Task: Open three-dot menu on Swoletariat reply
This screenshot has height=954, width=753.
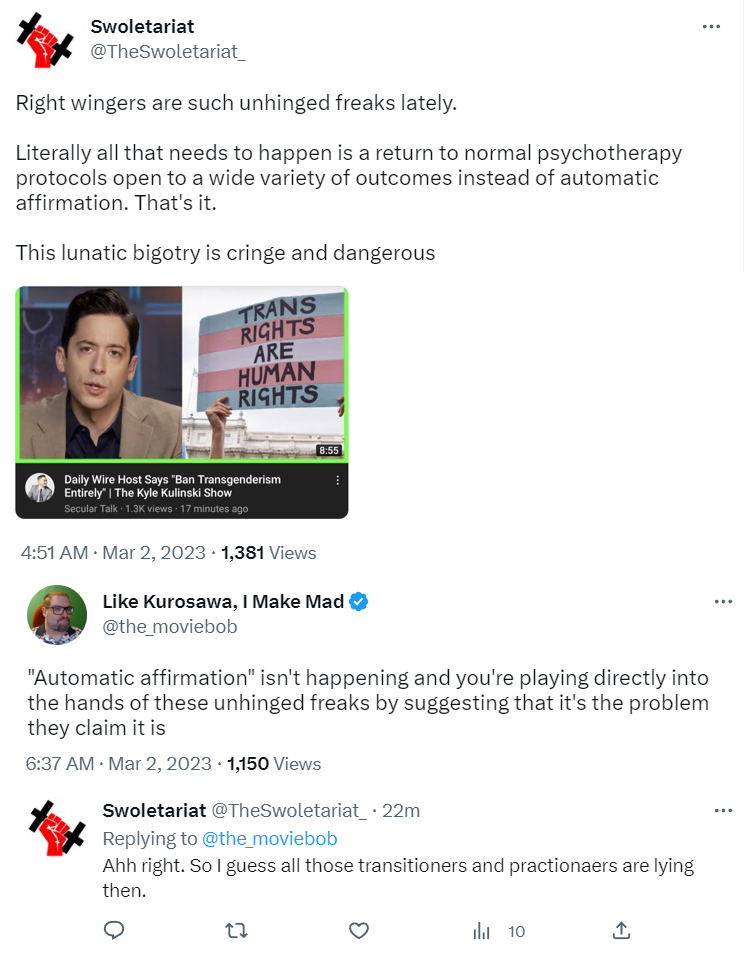Action: [x=723, y=810]
